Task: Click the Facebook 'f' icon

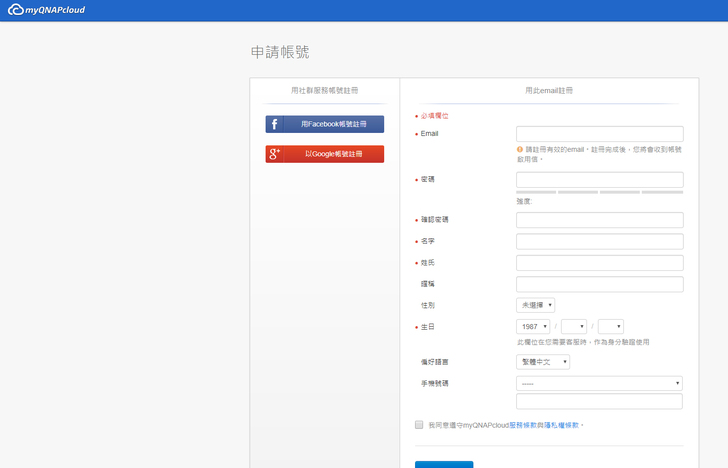Action: (274, 125)
